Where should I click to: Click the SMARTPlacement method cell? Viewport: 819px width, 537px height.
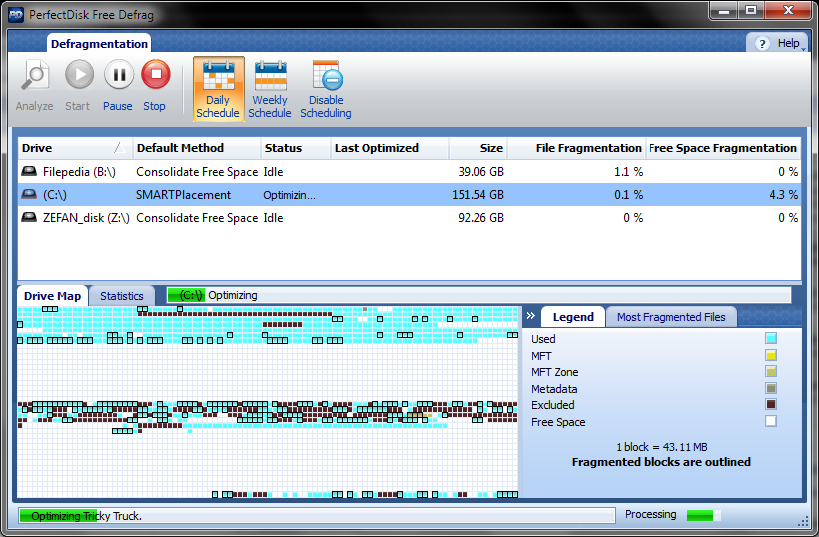coord(183,195)
